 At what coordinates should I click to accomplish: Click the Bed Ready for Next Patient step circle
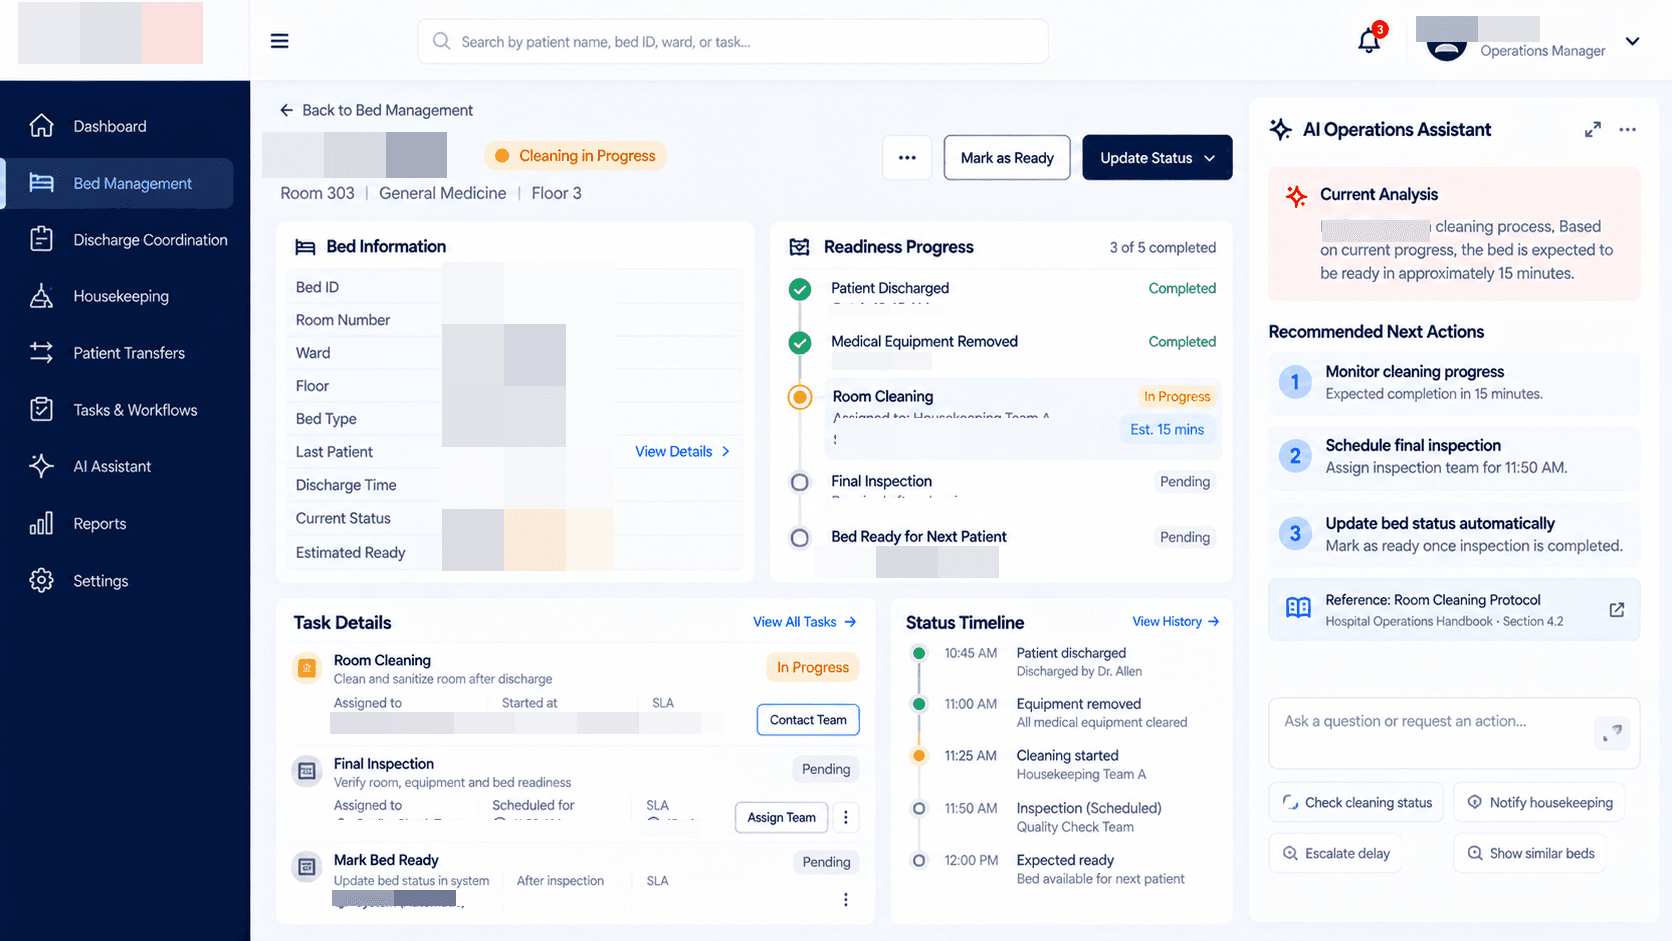tap(800, 538)
